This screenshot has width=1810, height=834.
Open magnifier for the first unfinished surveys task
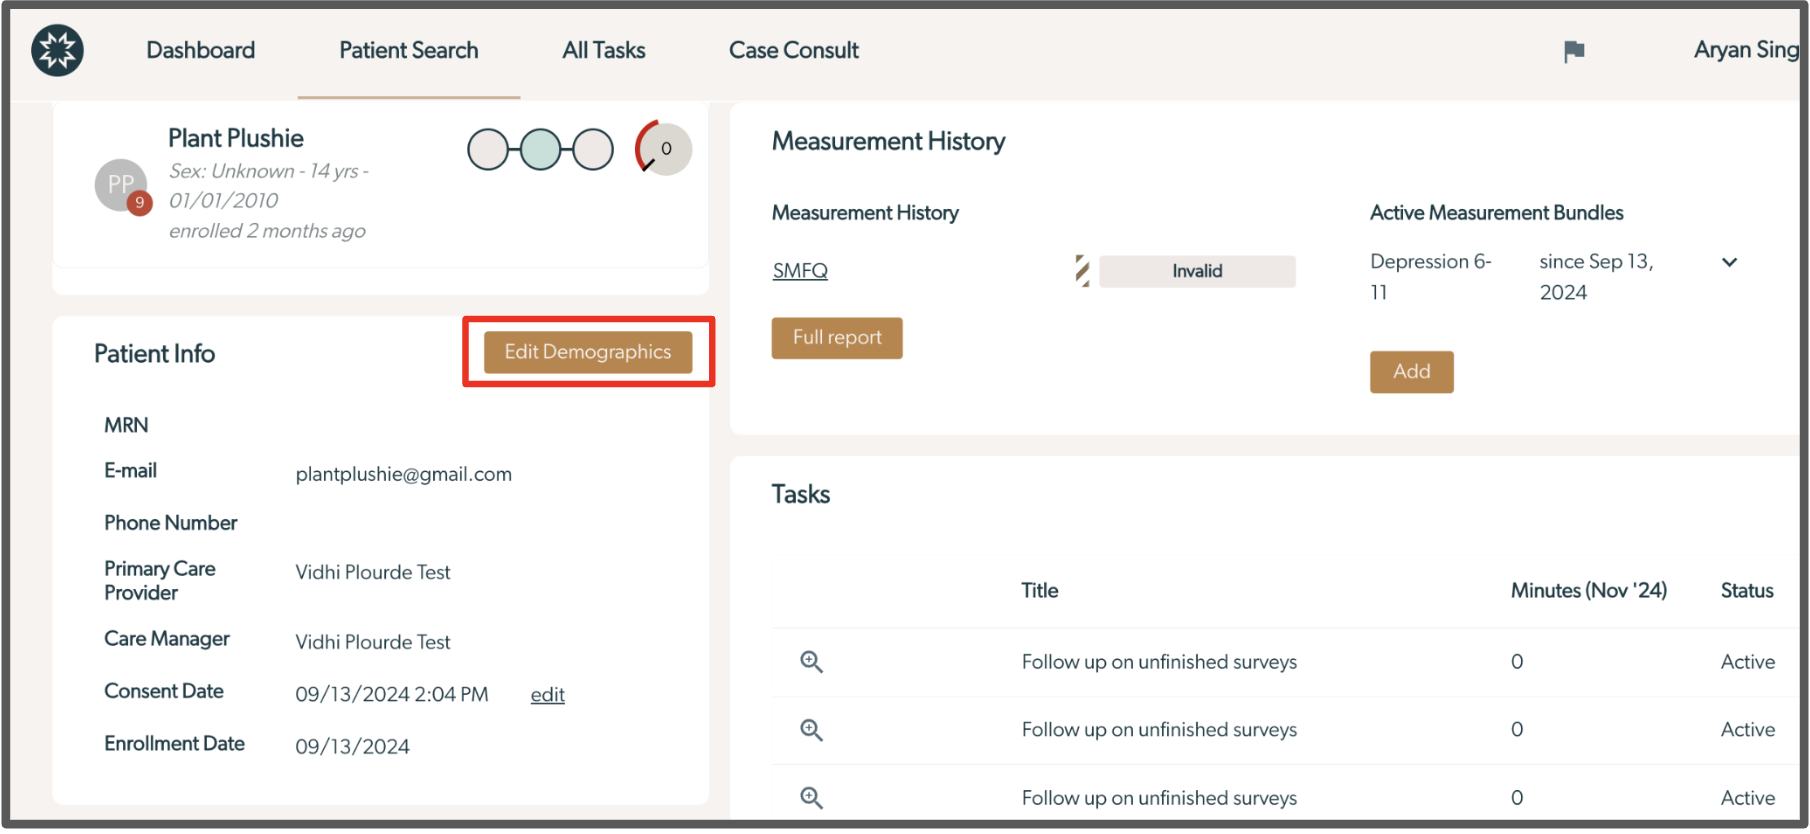[811, 662]
